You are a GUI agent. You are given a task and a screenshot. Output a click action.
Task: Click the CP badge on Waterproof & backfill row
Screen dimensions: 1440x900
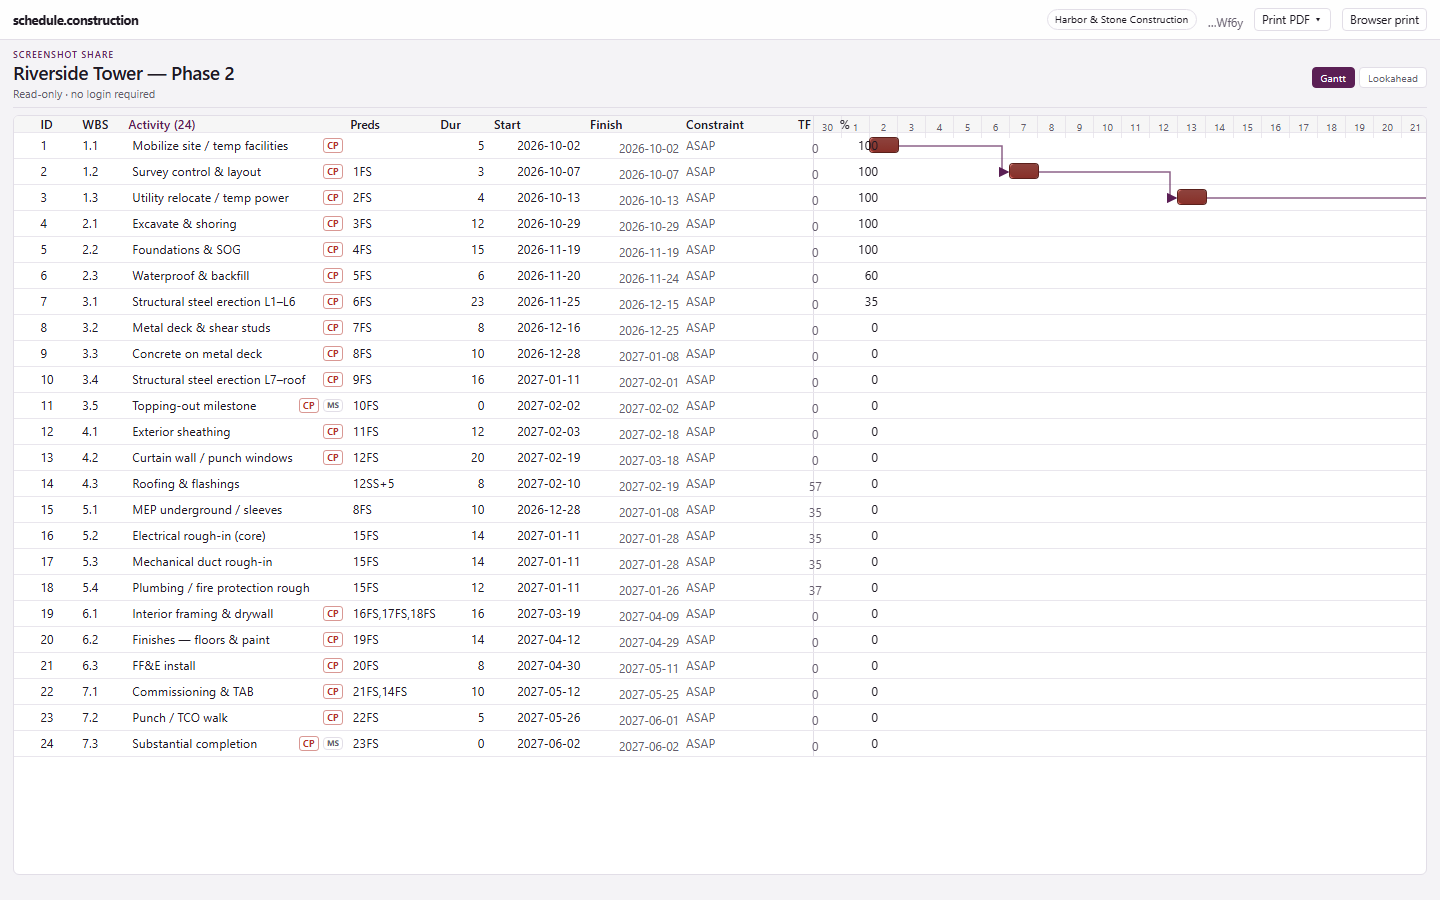tap(333, 276)
